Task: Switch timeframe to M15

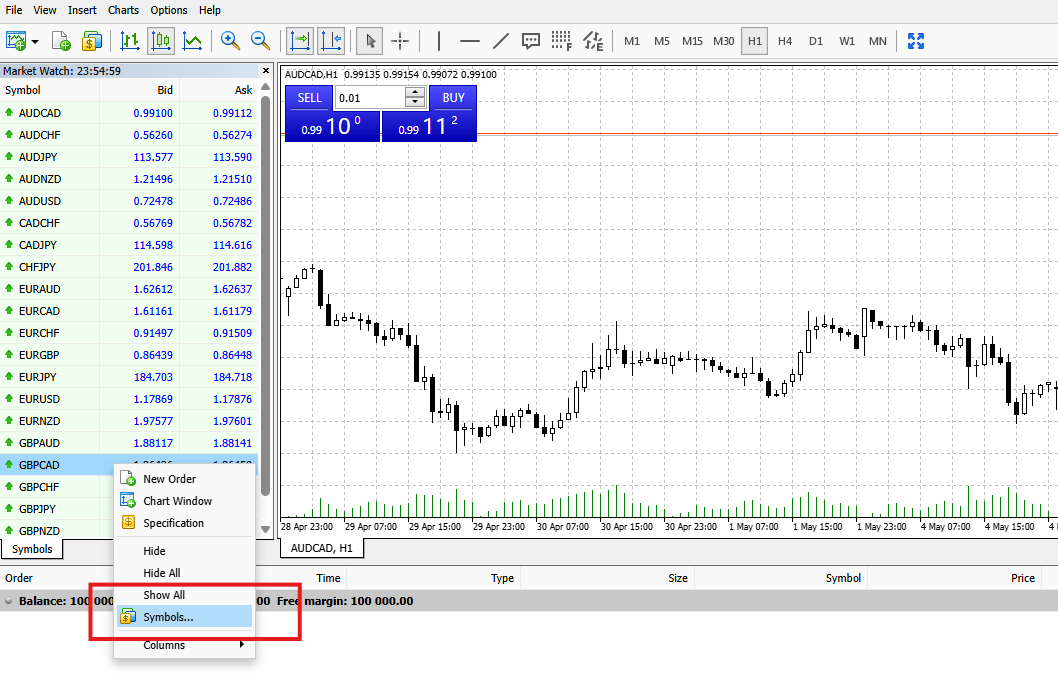Action: pos(692,41)
